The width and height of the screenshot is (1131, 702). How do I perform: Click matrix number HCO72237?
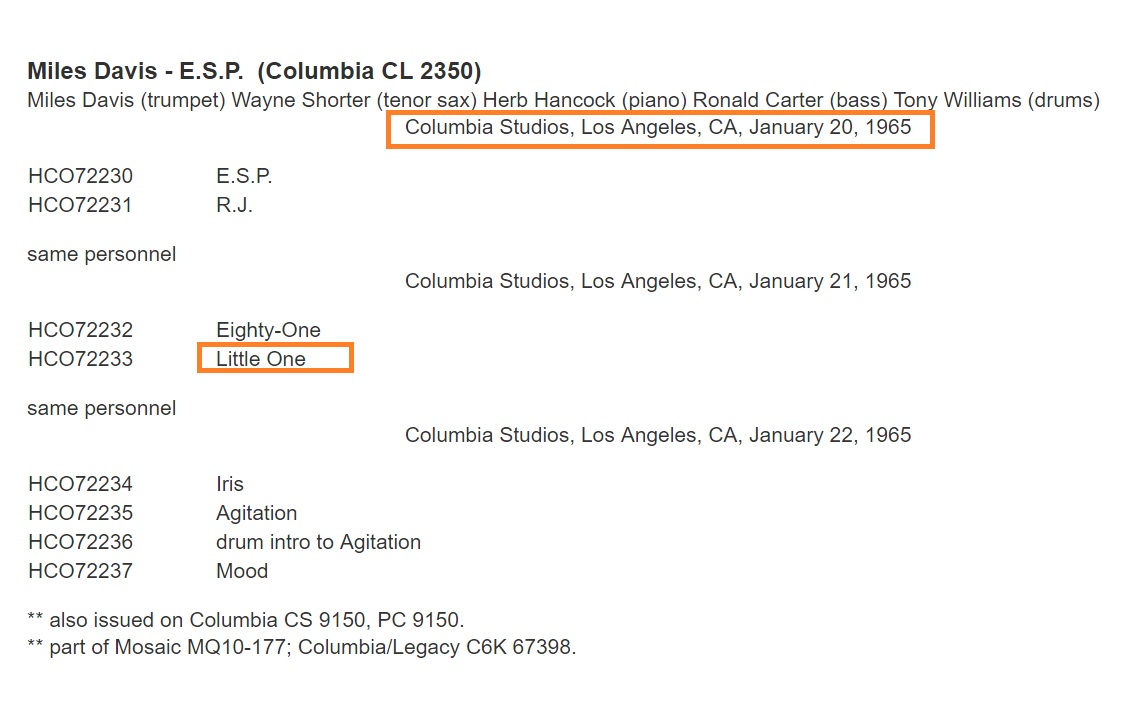pos(80,571)
